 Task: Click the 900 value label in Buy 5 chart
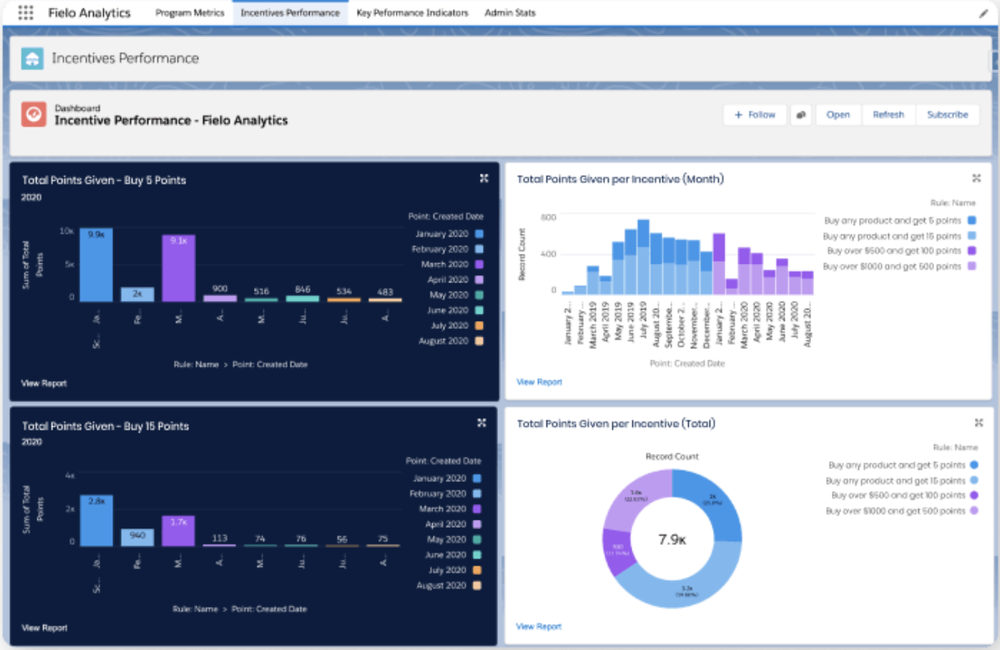click(219, 288)
